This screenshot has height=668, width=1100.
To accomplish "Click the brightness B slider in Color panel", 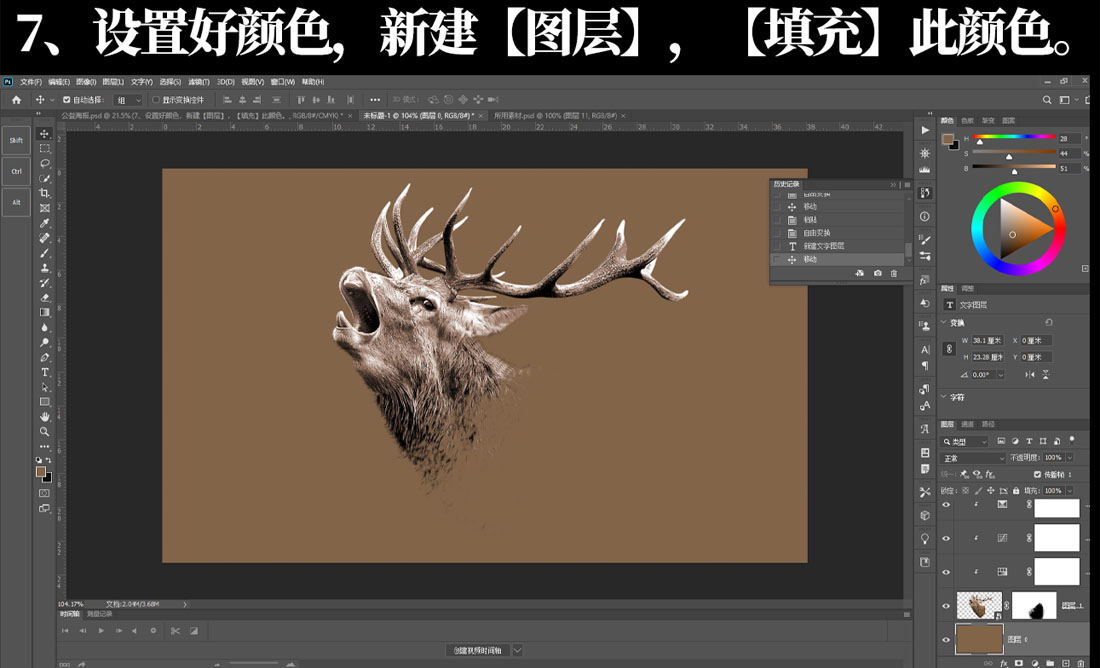I will (1014, 167).
